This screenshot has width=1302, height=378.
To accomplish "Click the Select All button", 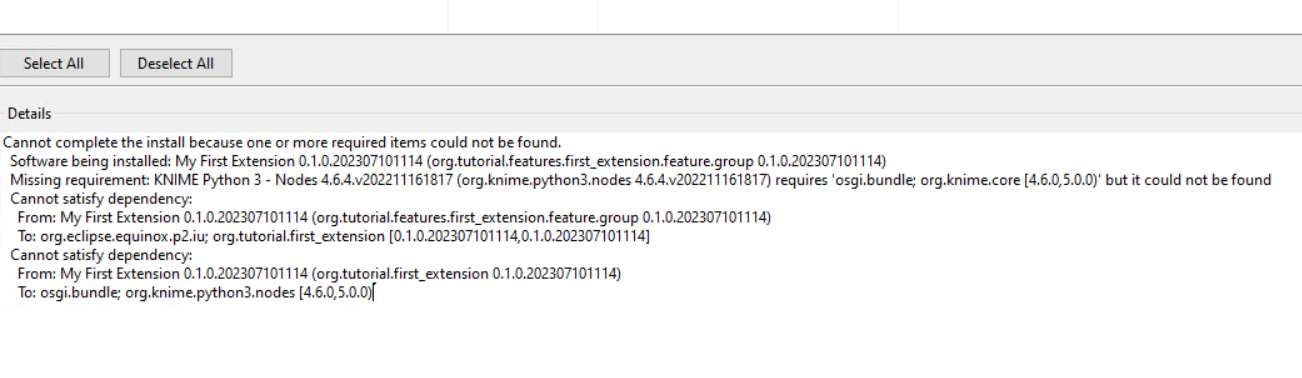I will click(x=54, y=63).
